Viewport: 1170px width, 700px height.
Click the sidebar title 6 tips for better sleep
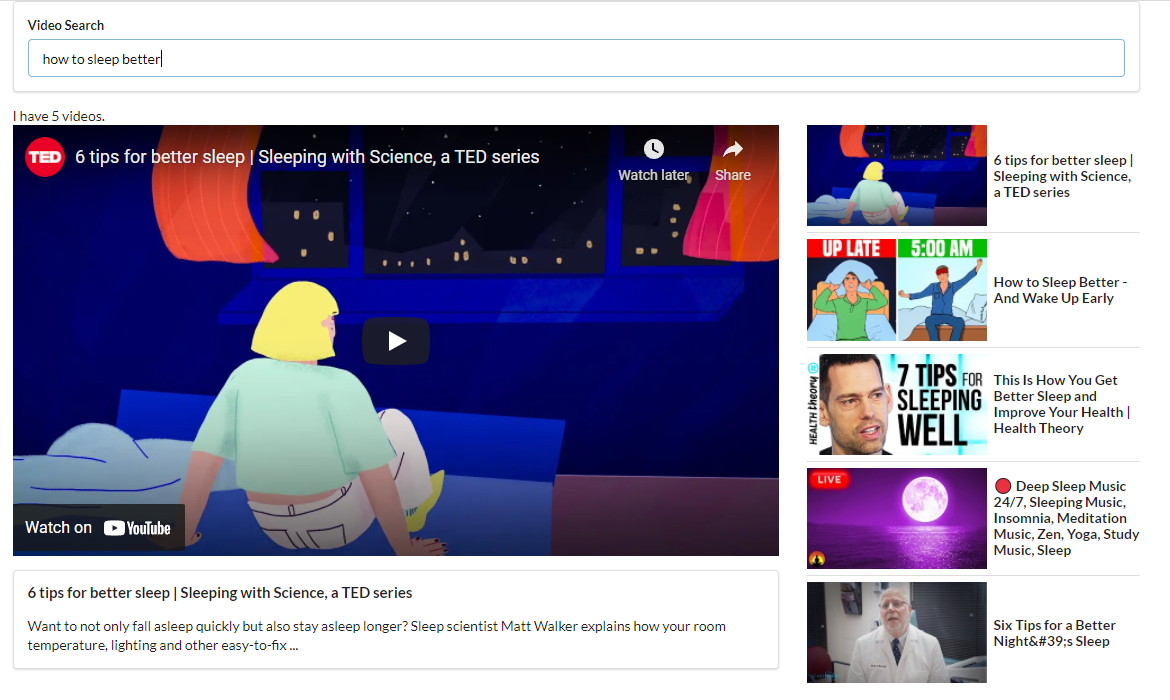1063,175
